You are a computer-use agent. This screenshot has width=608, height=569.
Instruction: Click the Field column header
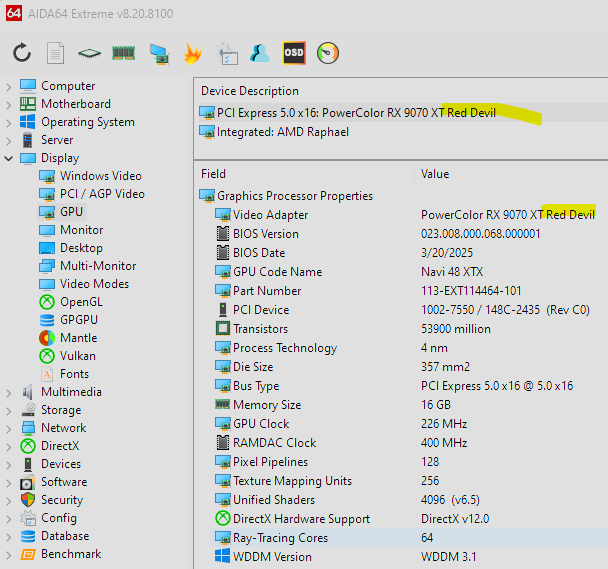(x=214, y=173)
